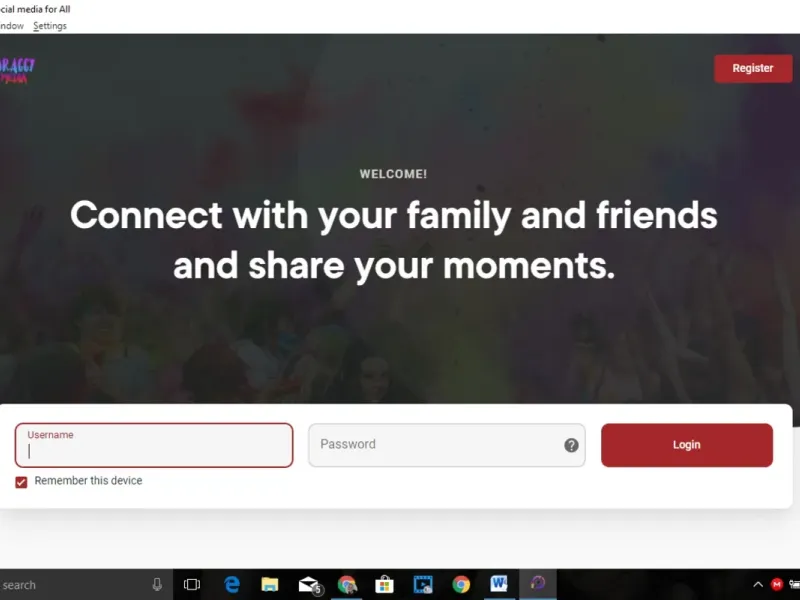Open Microsoft Edge from the taskbar
Screen dimensions: 800x600
232,584
